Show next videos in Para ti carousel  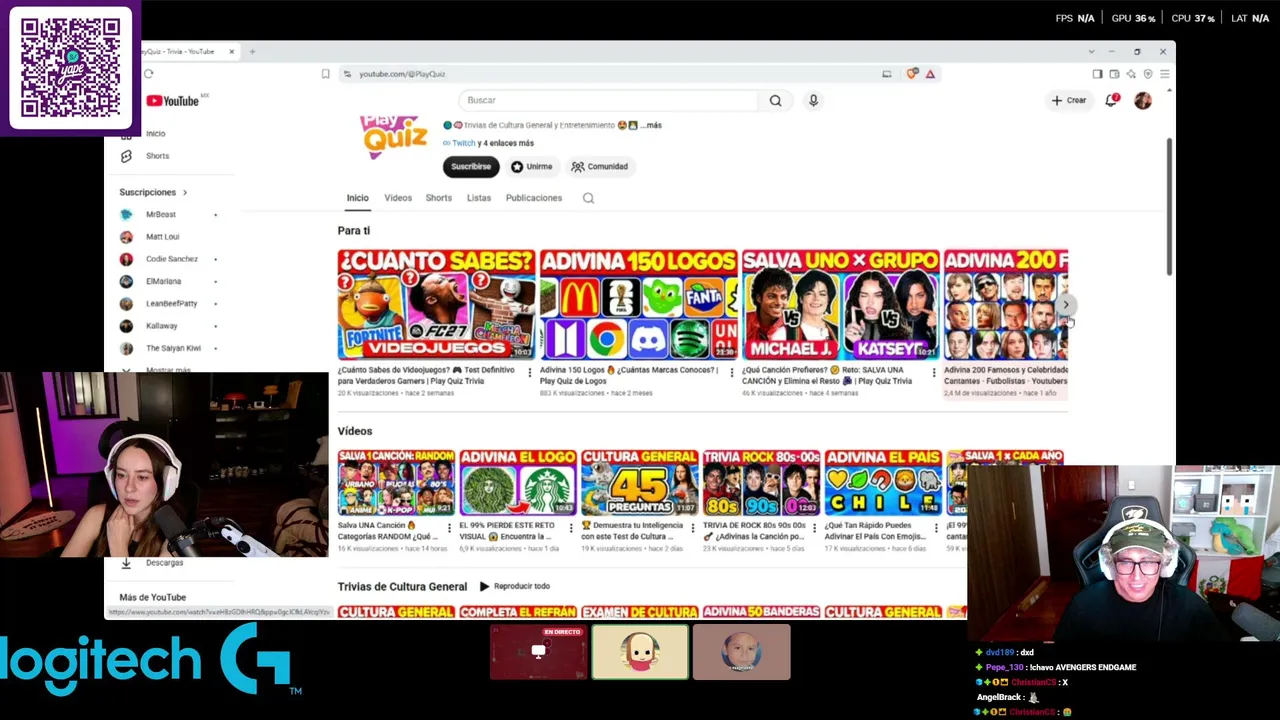1066,304
